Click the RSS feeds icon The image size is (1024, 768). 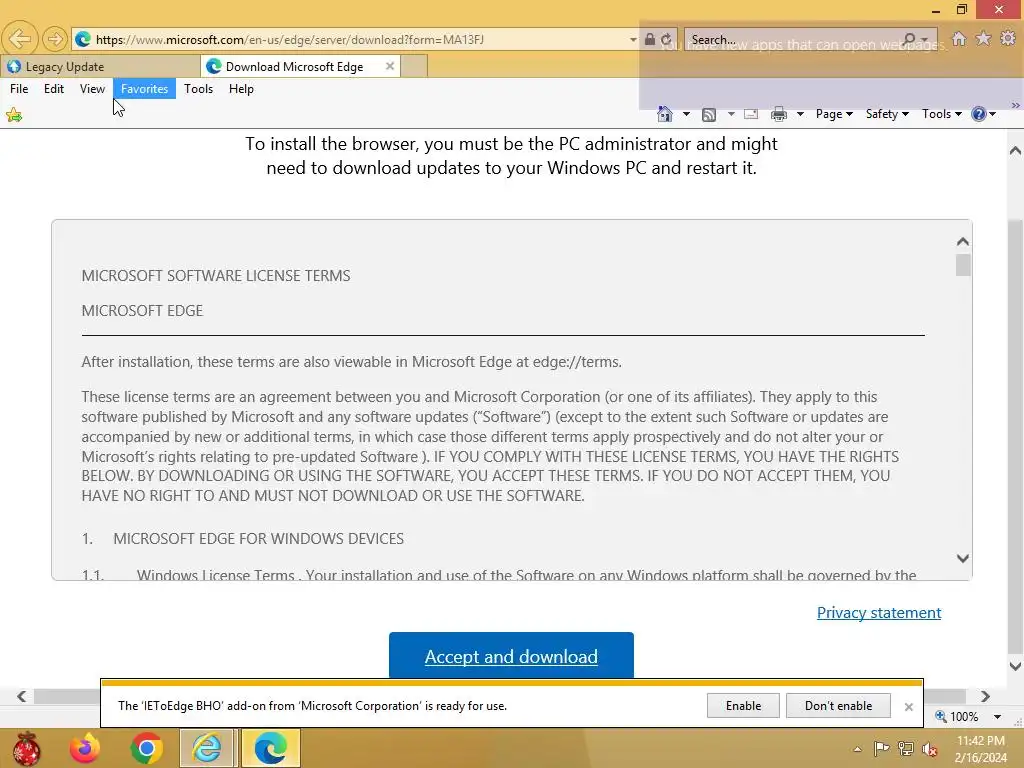[x=709, y=114]
